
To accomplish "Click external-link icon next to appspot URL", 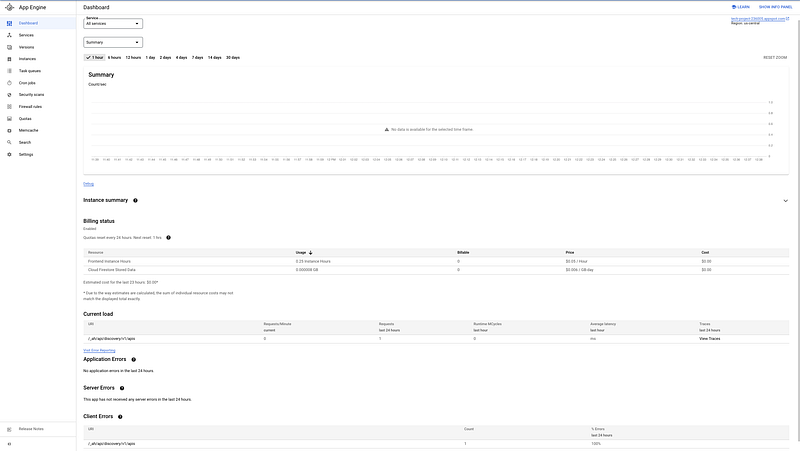I will (x=787, y=19).
